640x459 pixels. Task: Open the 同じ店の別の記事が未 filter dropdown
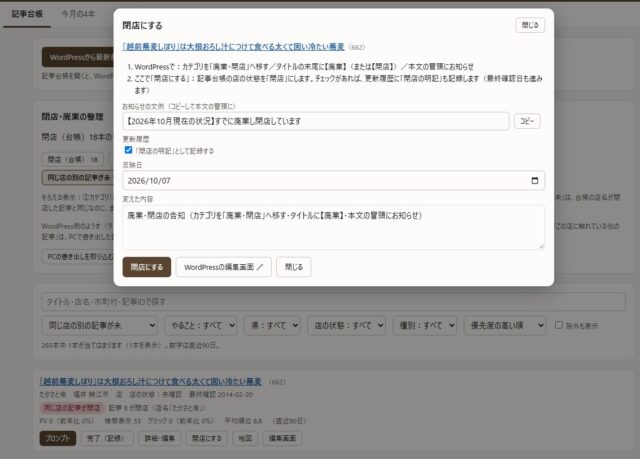(100, 325)
